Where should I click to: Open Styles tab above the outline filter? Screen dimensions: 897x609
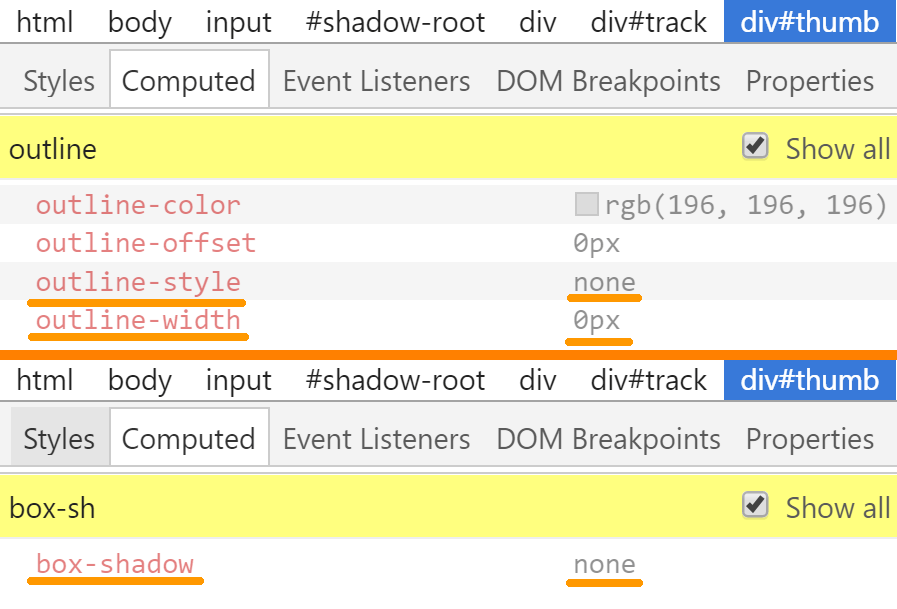59,81
